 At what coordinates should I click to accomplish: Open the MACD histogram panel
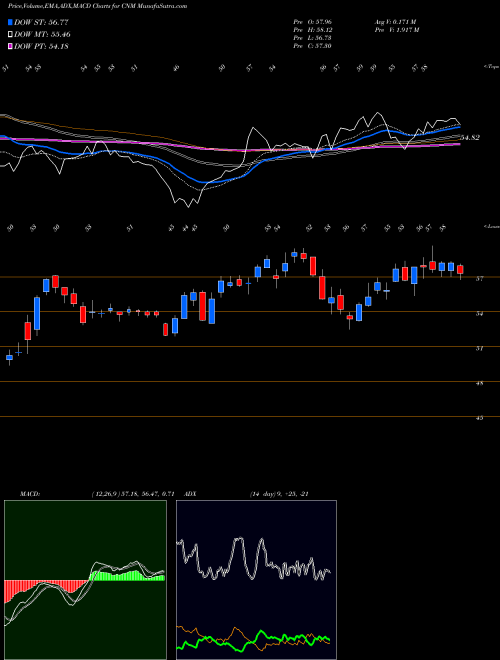point(85,580)
